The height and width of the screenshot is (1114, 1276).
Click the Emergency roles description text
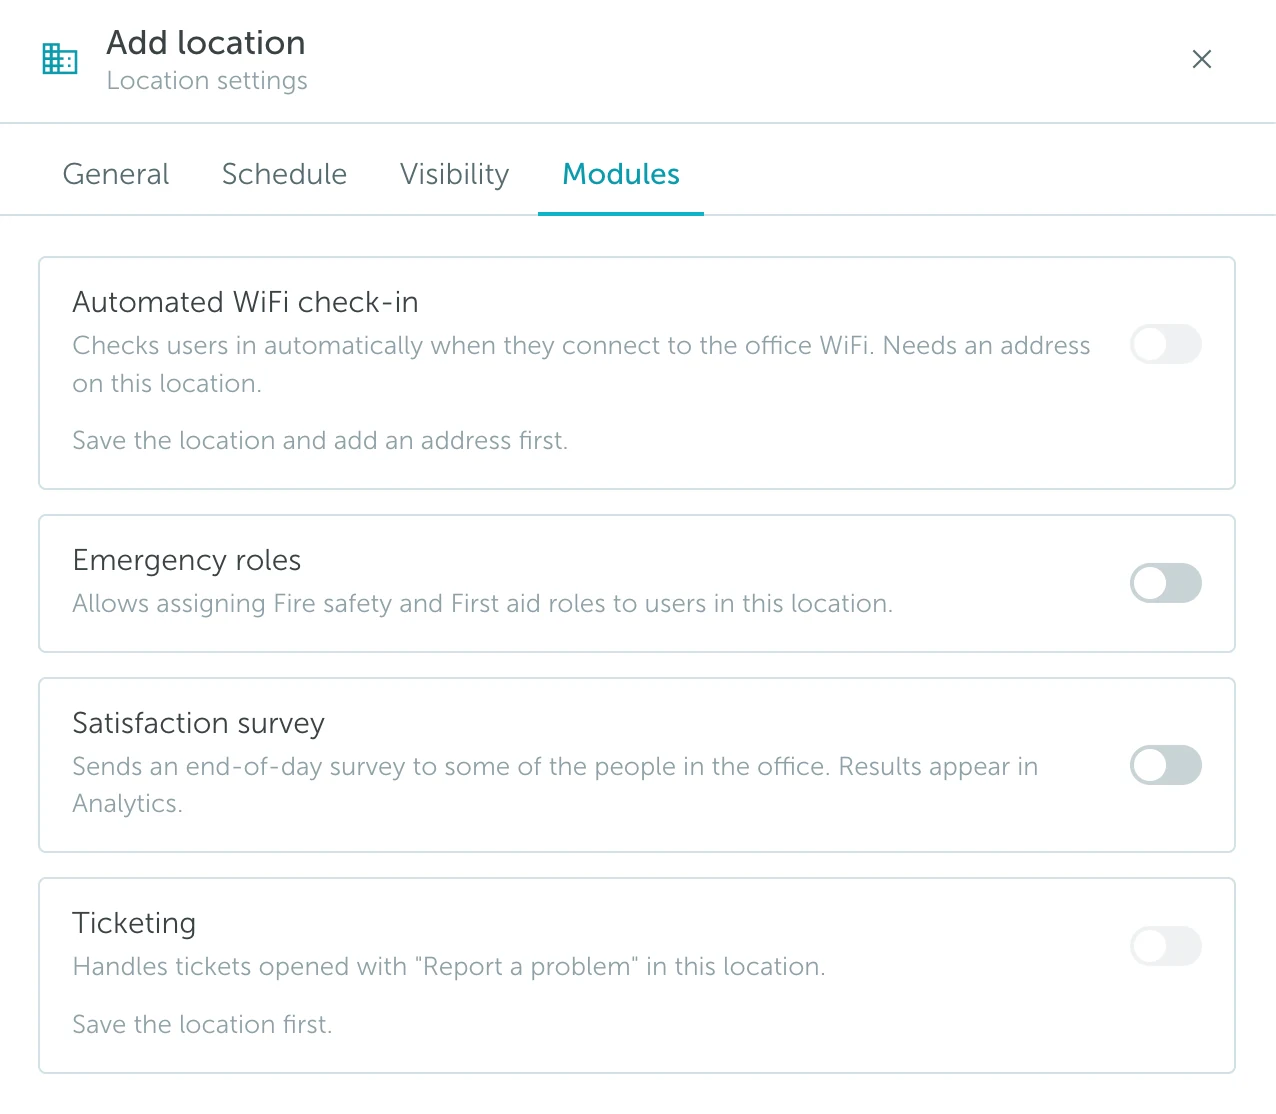point(482,604)
